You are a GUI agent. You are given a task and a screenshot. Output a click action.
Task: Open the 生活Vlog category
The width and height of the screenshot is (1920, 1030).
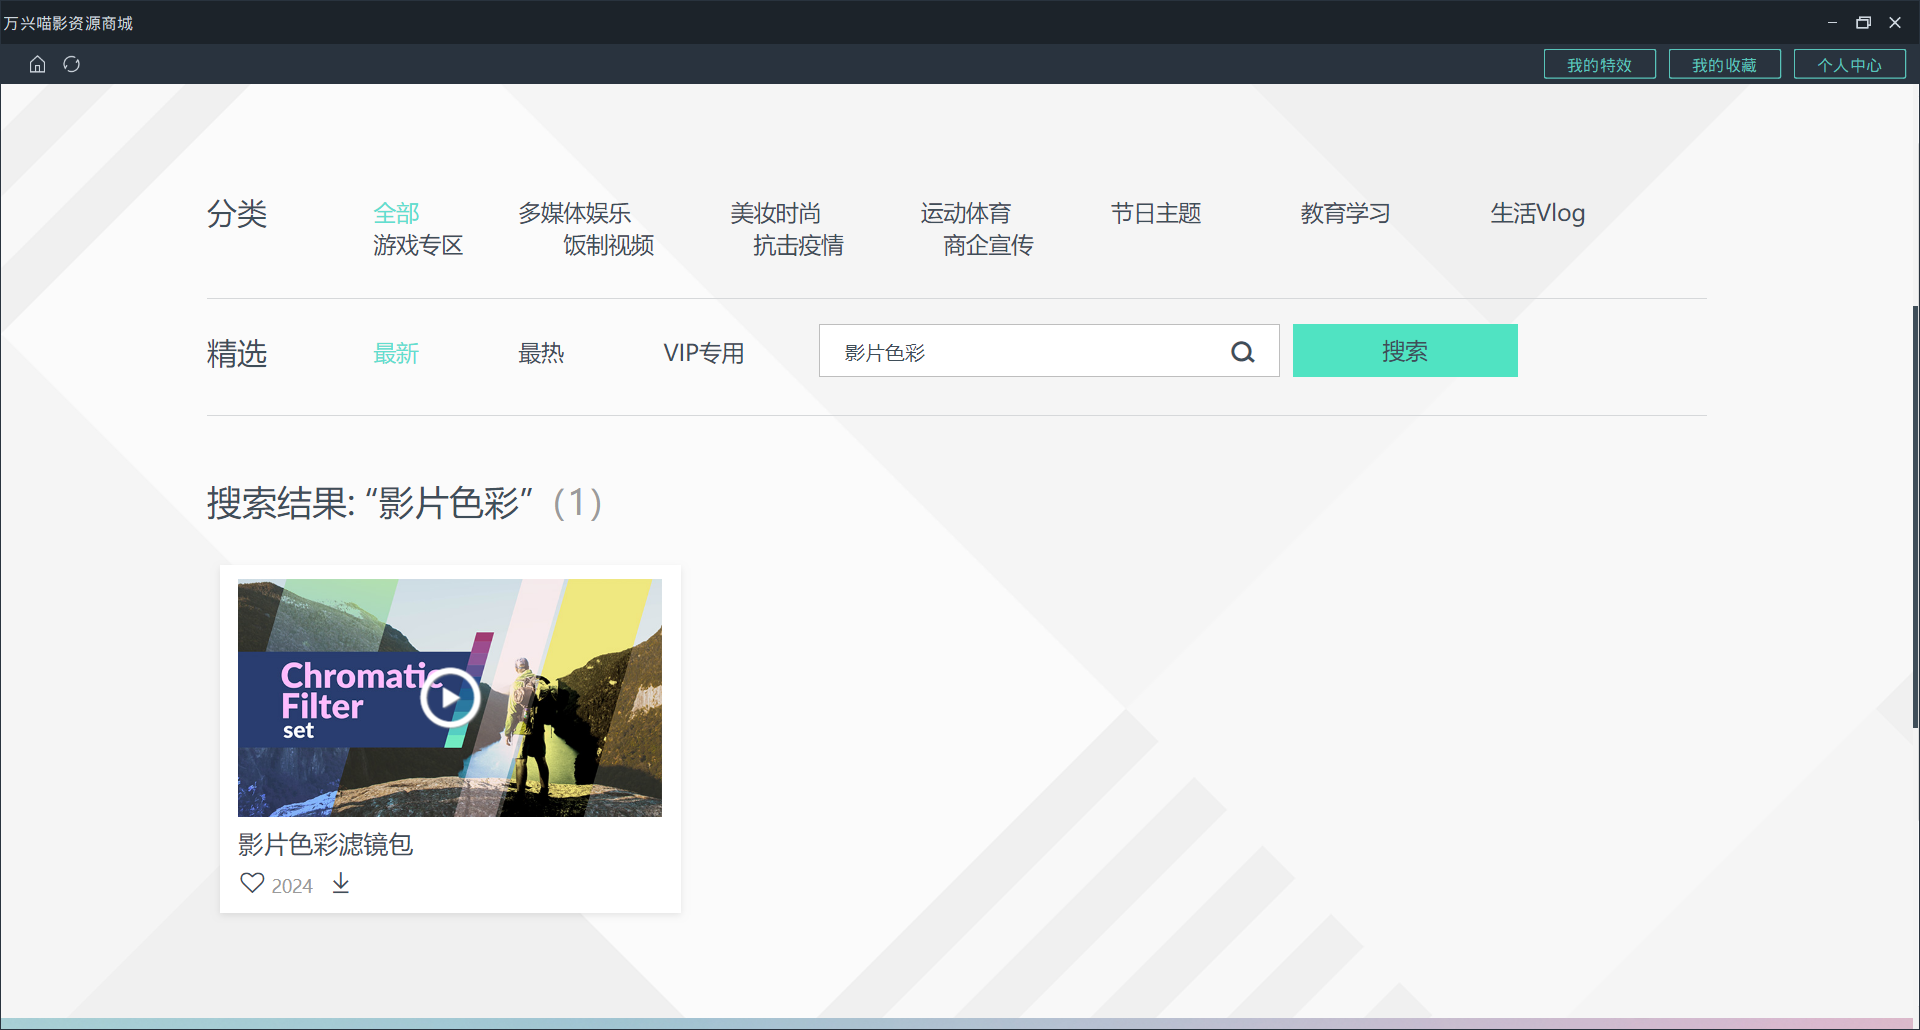1537,213
